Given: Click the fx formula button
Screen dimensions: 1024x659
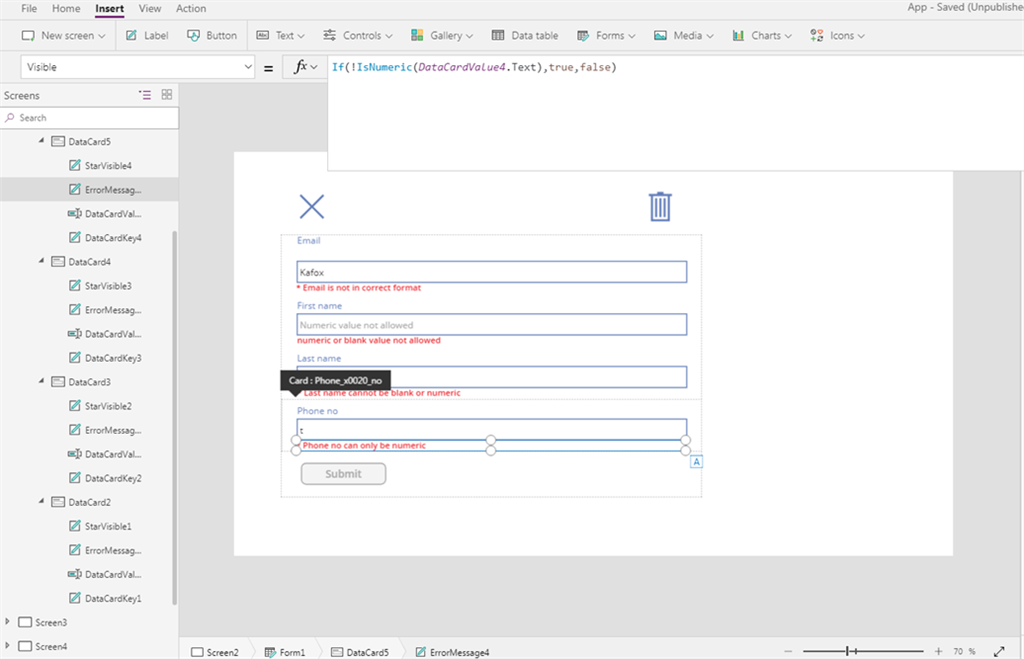Looking at the screenshot, I should tap(305, 67).
